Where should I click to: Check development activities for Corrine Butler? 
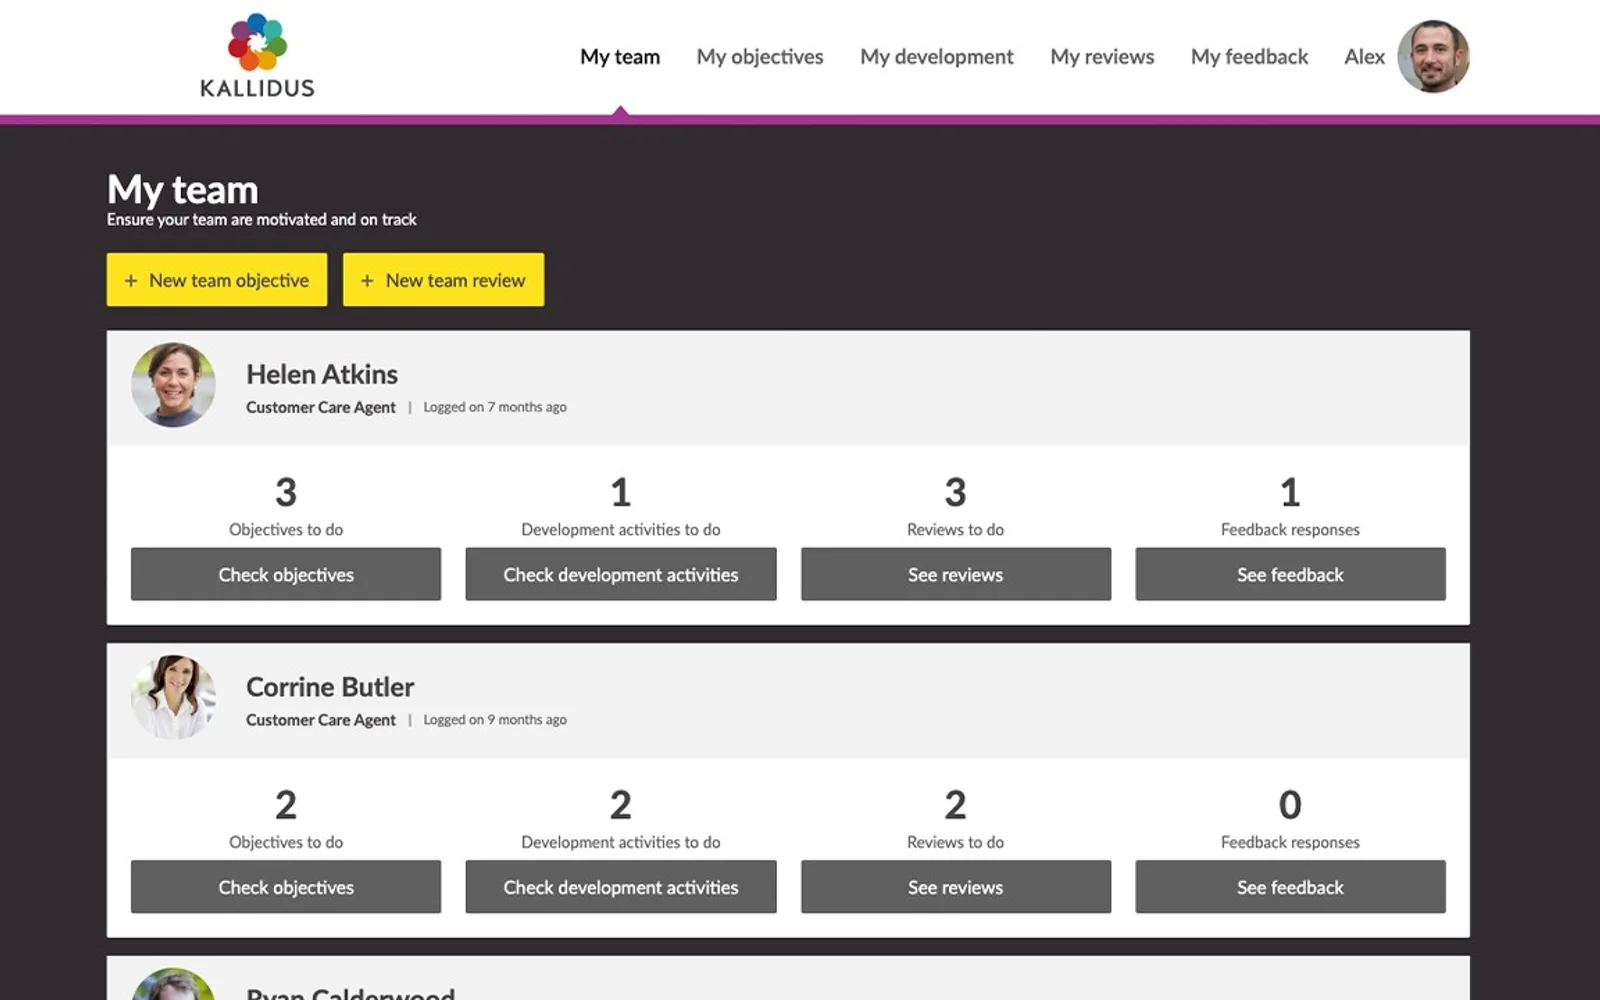(621, 887)
